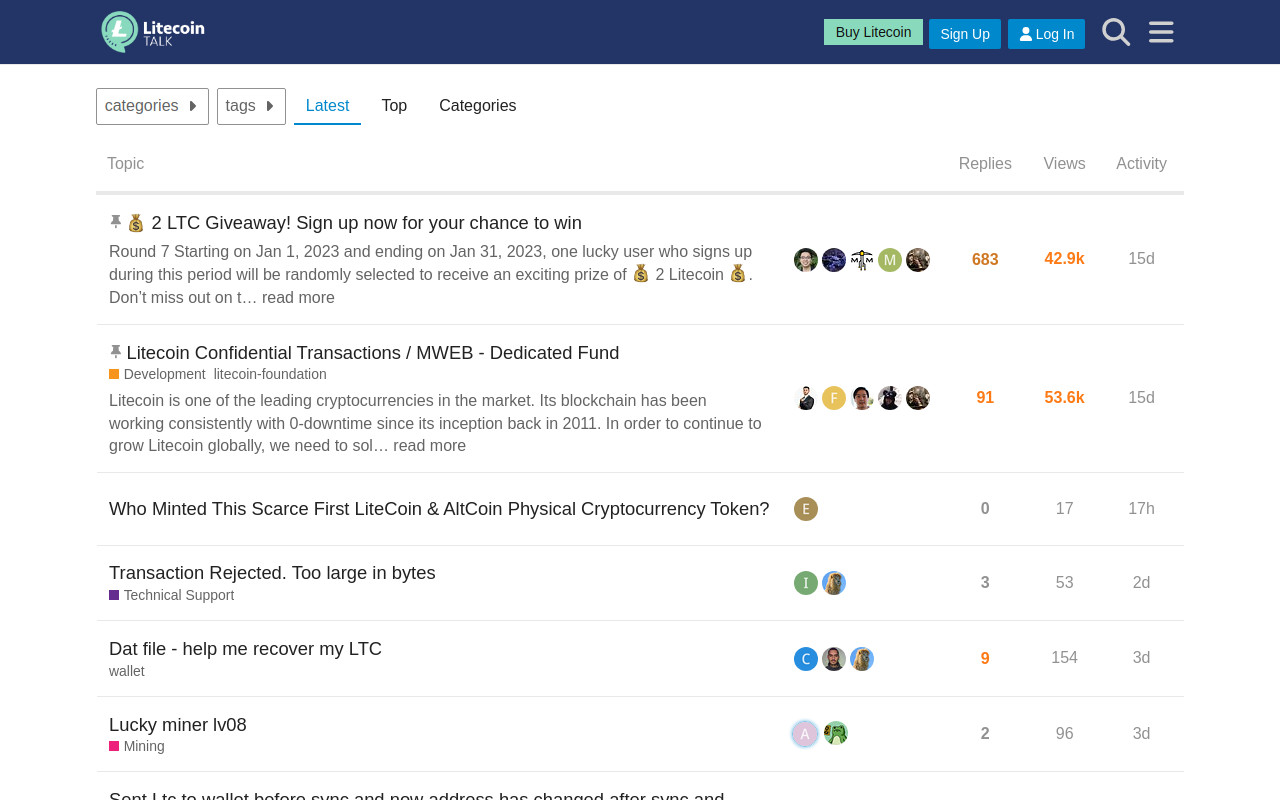The width and height of the screenshot is (1280, 800).
Task: Sort topics by Activity column header
Action: tap(1141, 164)
